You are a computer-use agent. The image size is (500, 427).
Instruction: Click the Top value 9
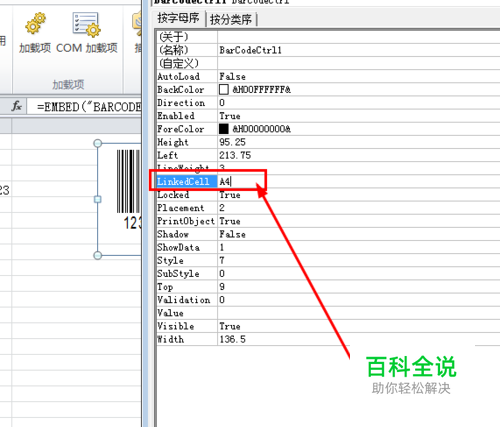coord(222,287)
